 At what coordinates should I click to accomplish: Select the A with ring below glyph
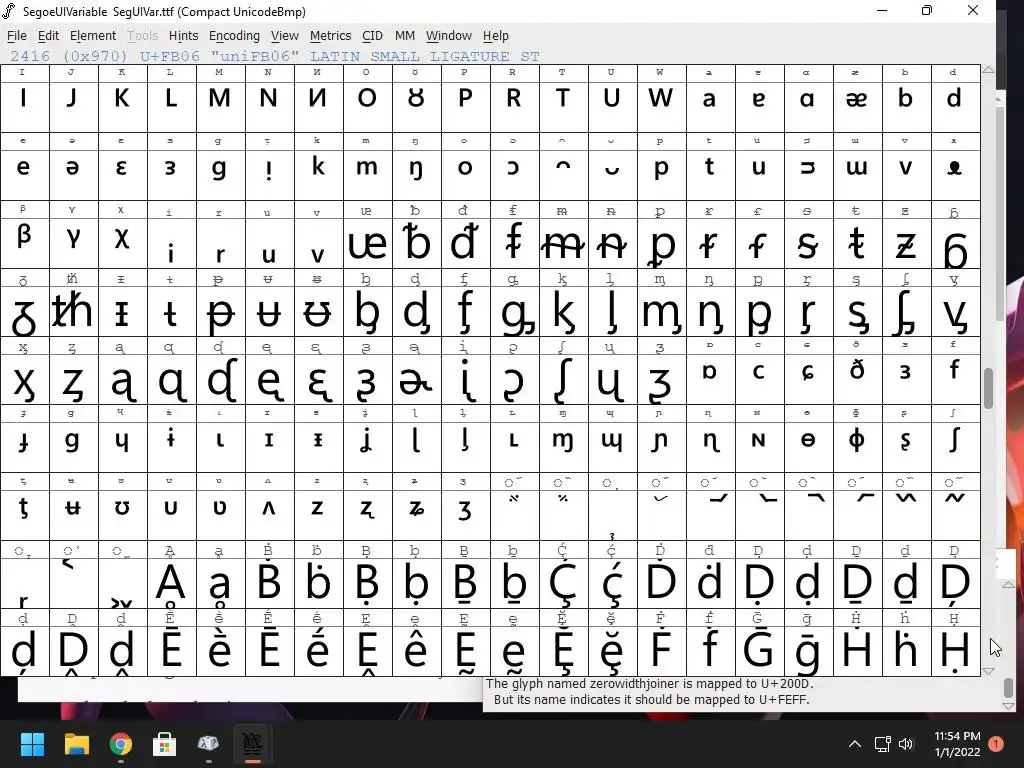coord(172,576)
